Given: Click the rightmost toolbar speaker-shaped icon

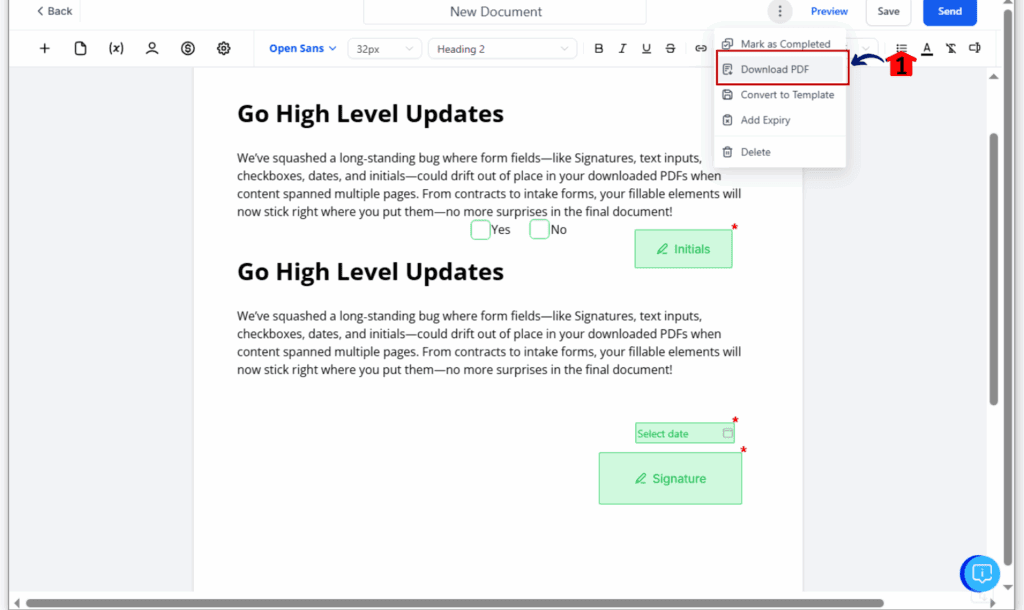Looking at the screenshot, I should click(x=975, y=48).
